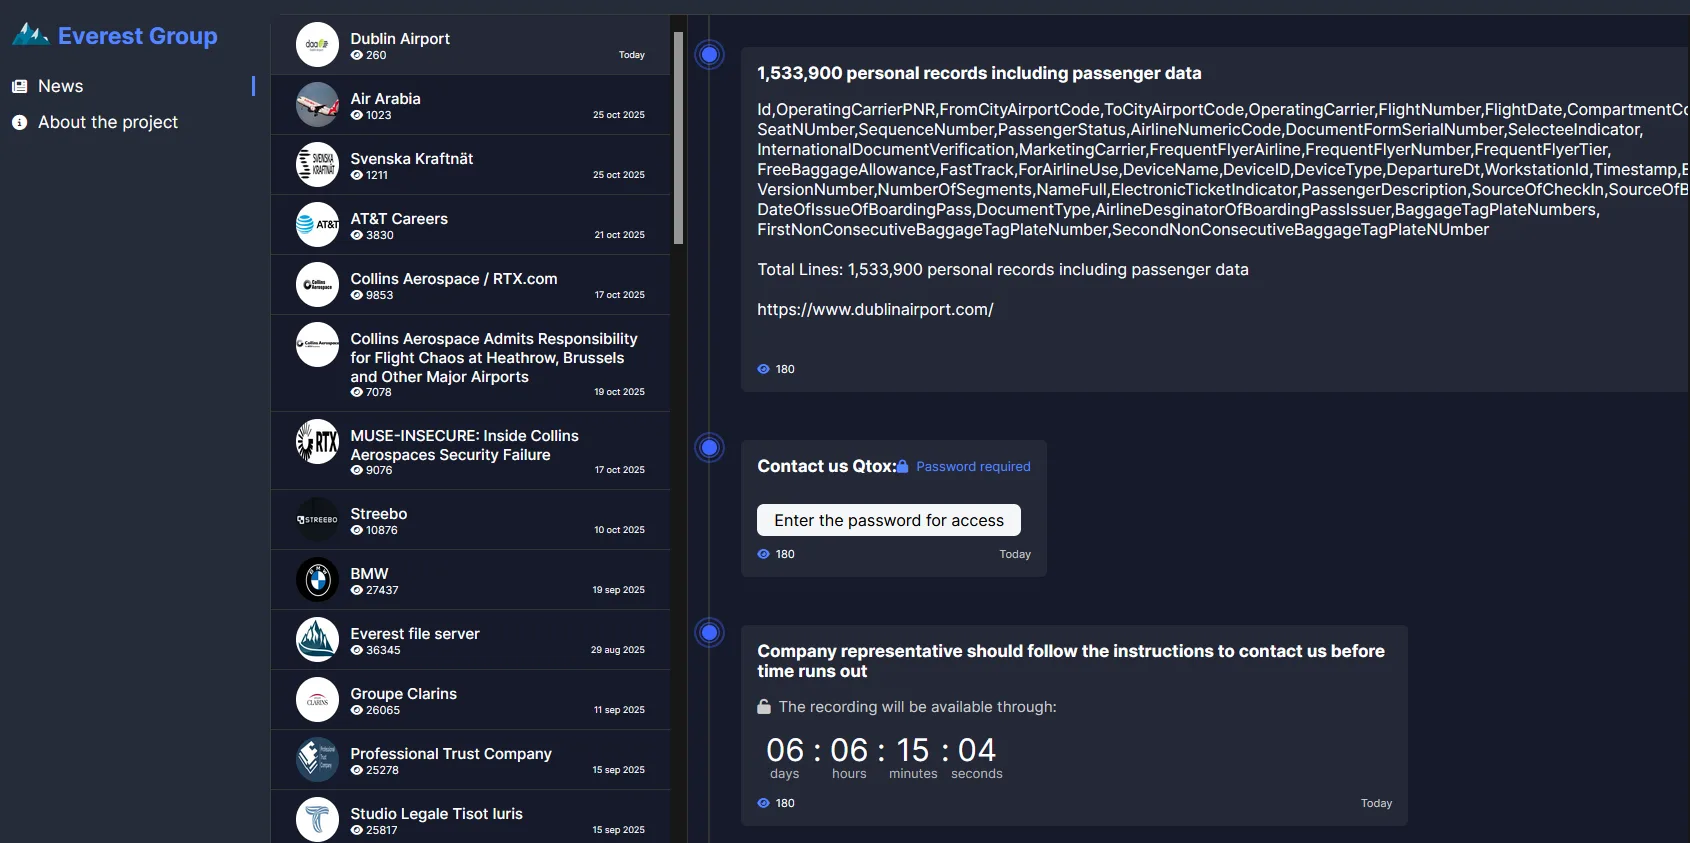Click the Groupe Clarins logo icon

(317, 700)
